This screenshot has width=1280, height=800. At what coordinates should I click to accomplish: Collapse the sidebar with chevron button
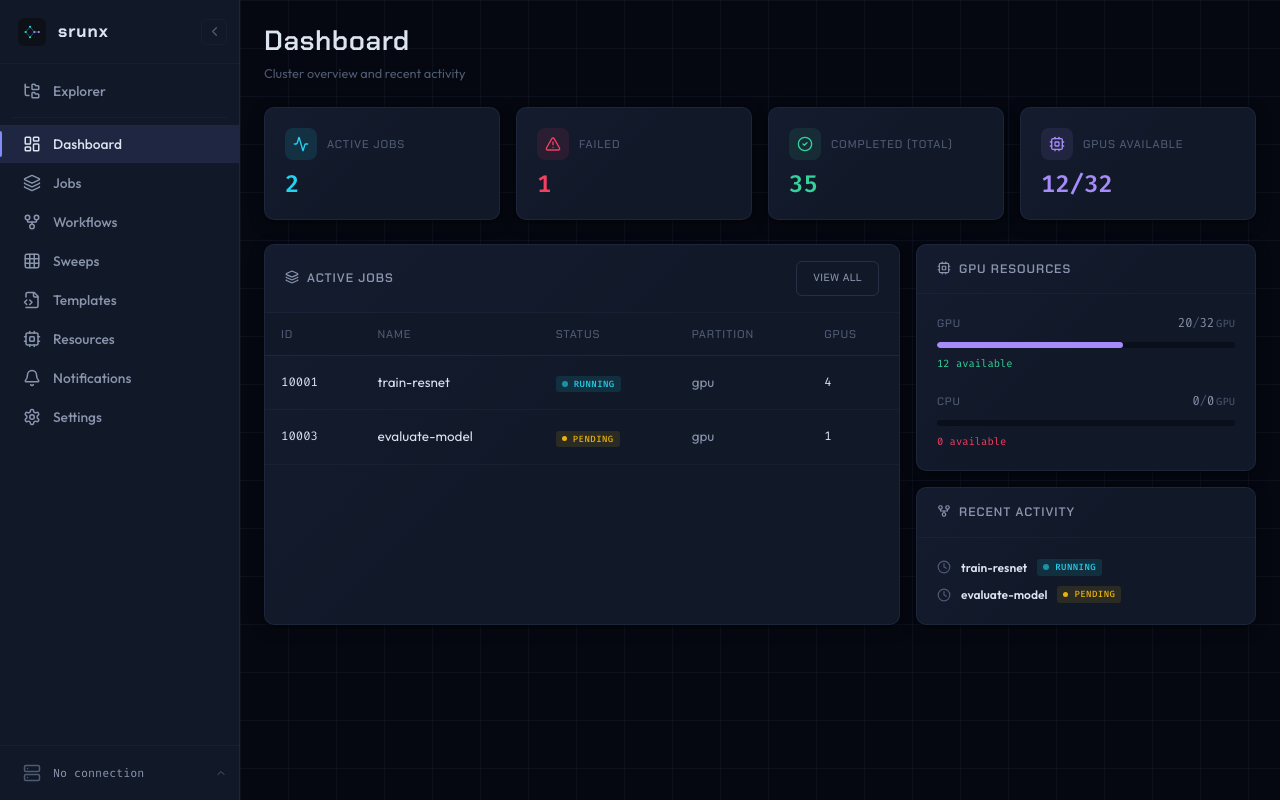214,32
